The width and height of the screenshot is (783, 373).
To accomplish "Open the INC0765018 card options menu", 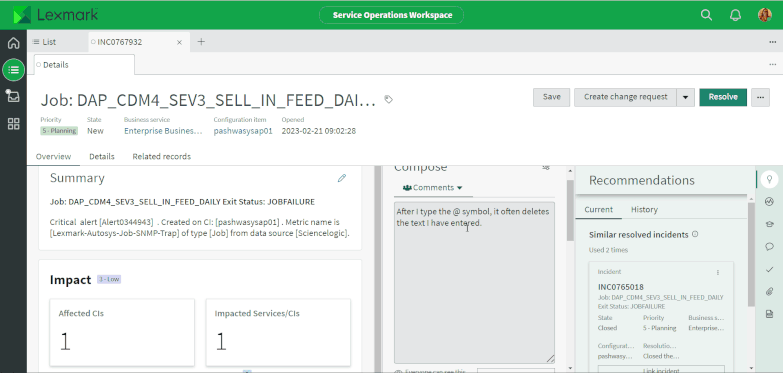I will click(718, 273).
